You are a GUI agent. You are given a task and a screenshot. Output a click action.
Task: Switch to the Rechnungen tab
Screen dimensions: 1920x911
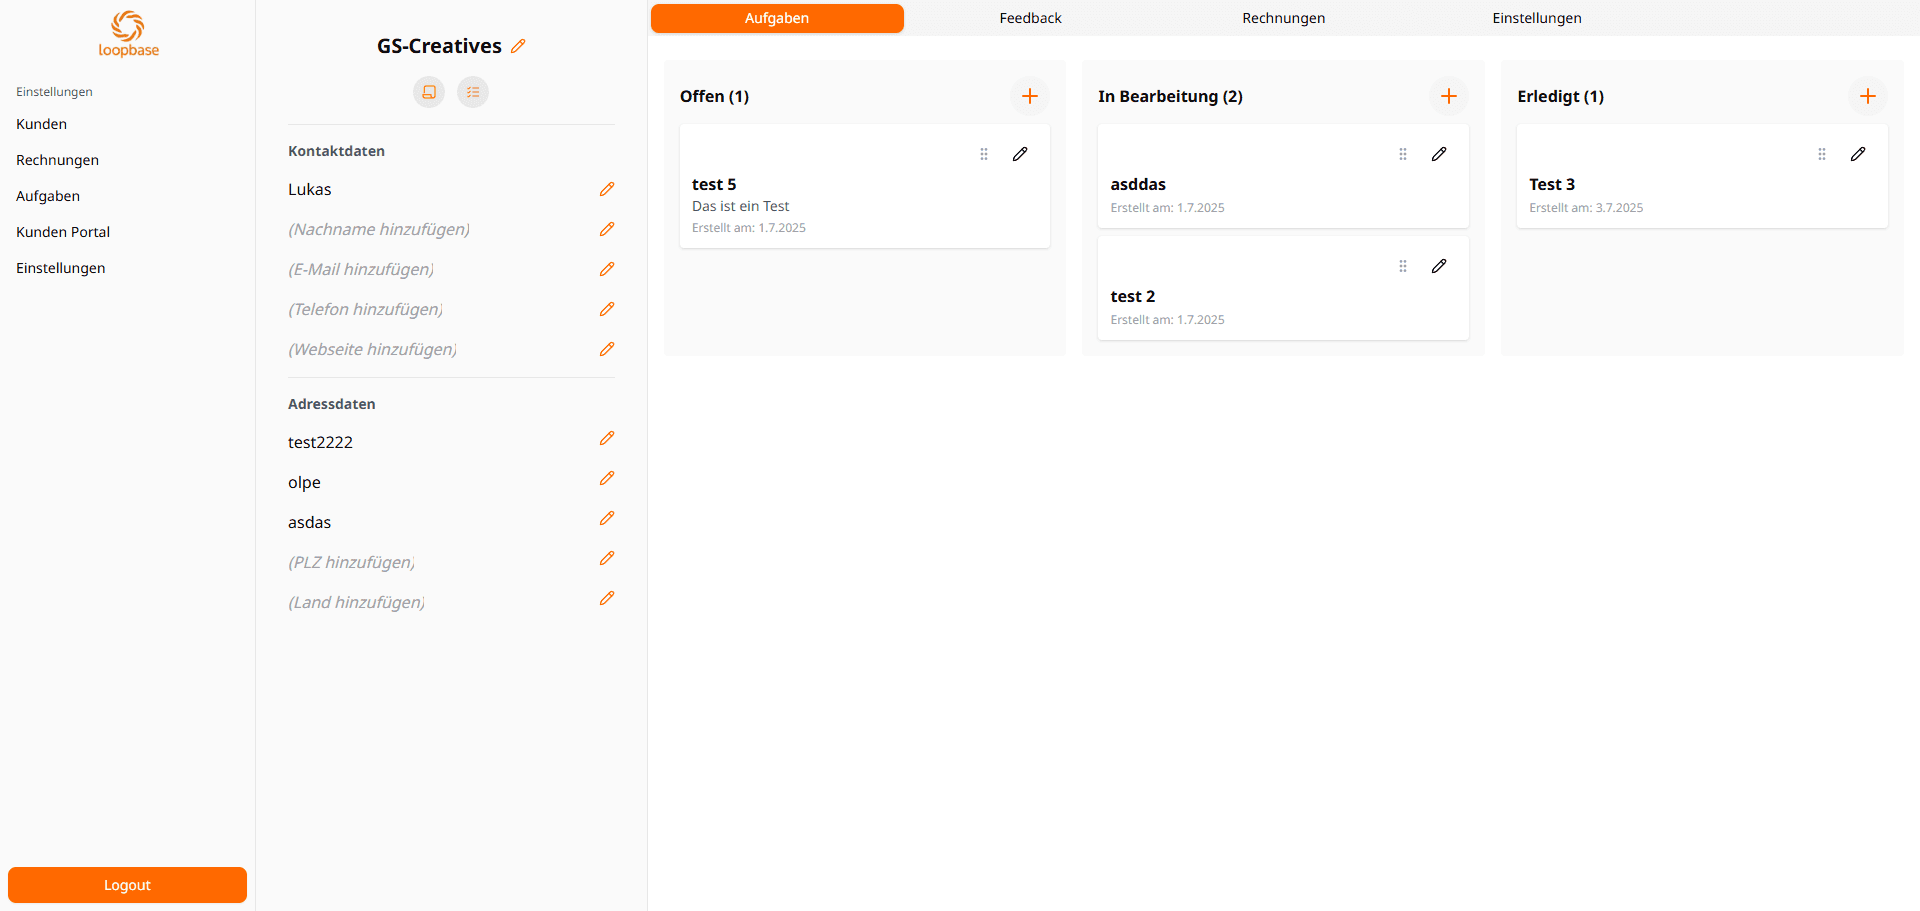[x=1283, y=18]
